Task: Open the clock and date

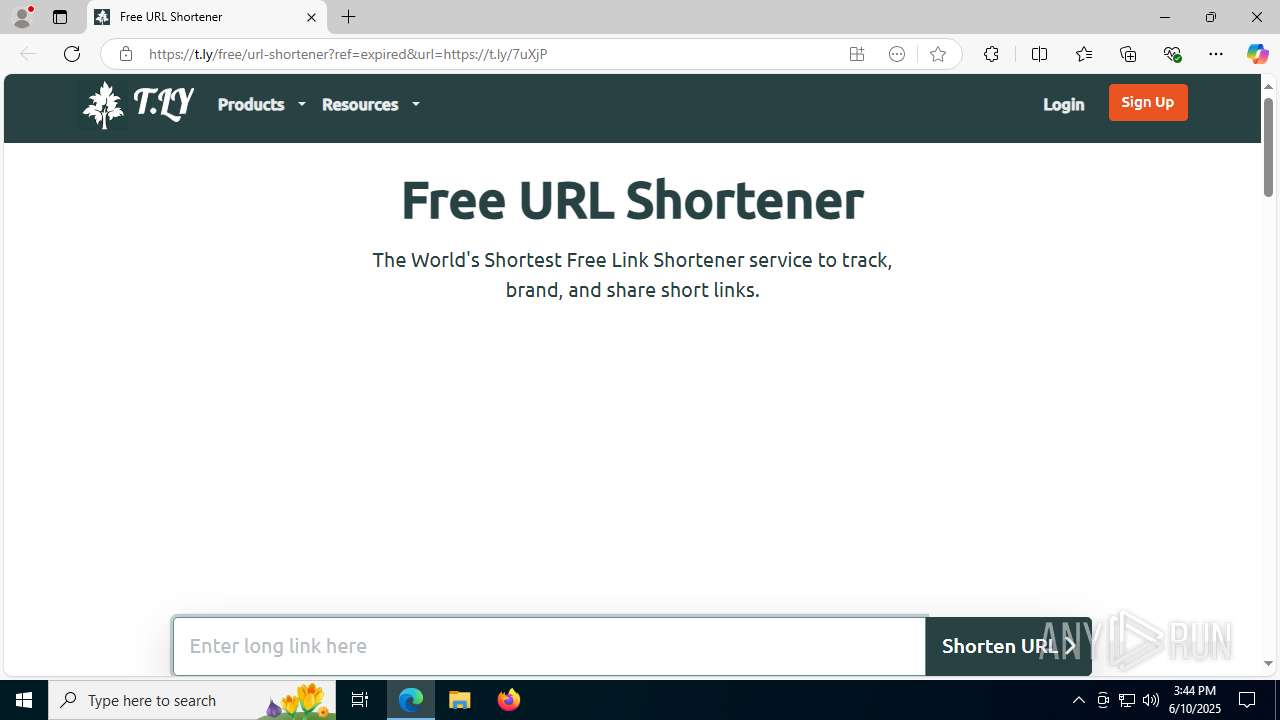Action: click(x=1196, y=700)
